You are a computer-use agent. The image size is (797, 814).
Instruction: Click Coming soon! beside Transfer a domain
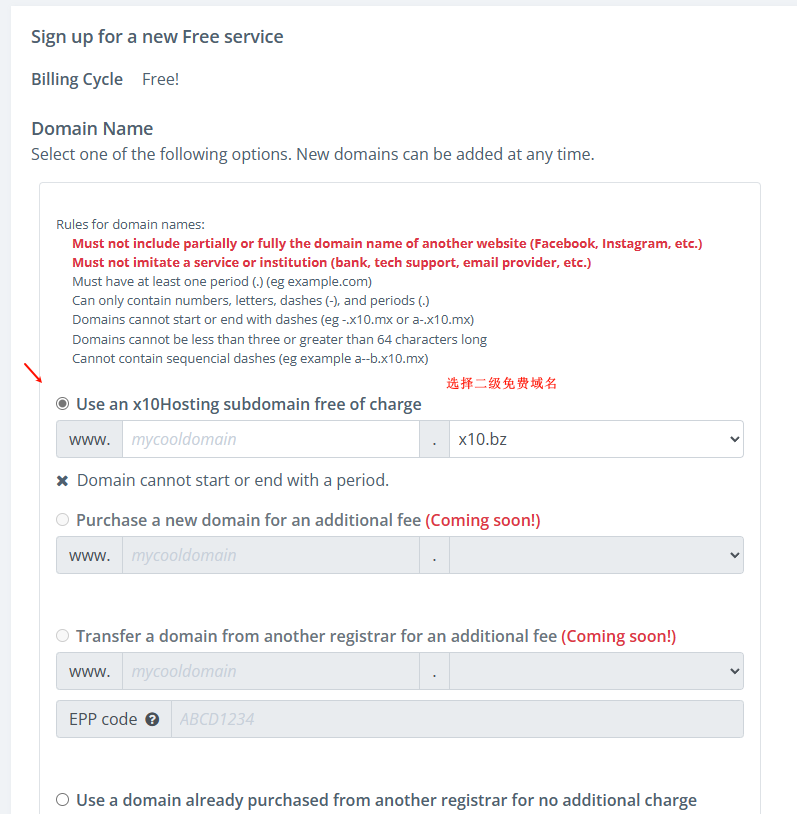(618, 636)
